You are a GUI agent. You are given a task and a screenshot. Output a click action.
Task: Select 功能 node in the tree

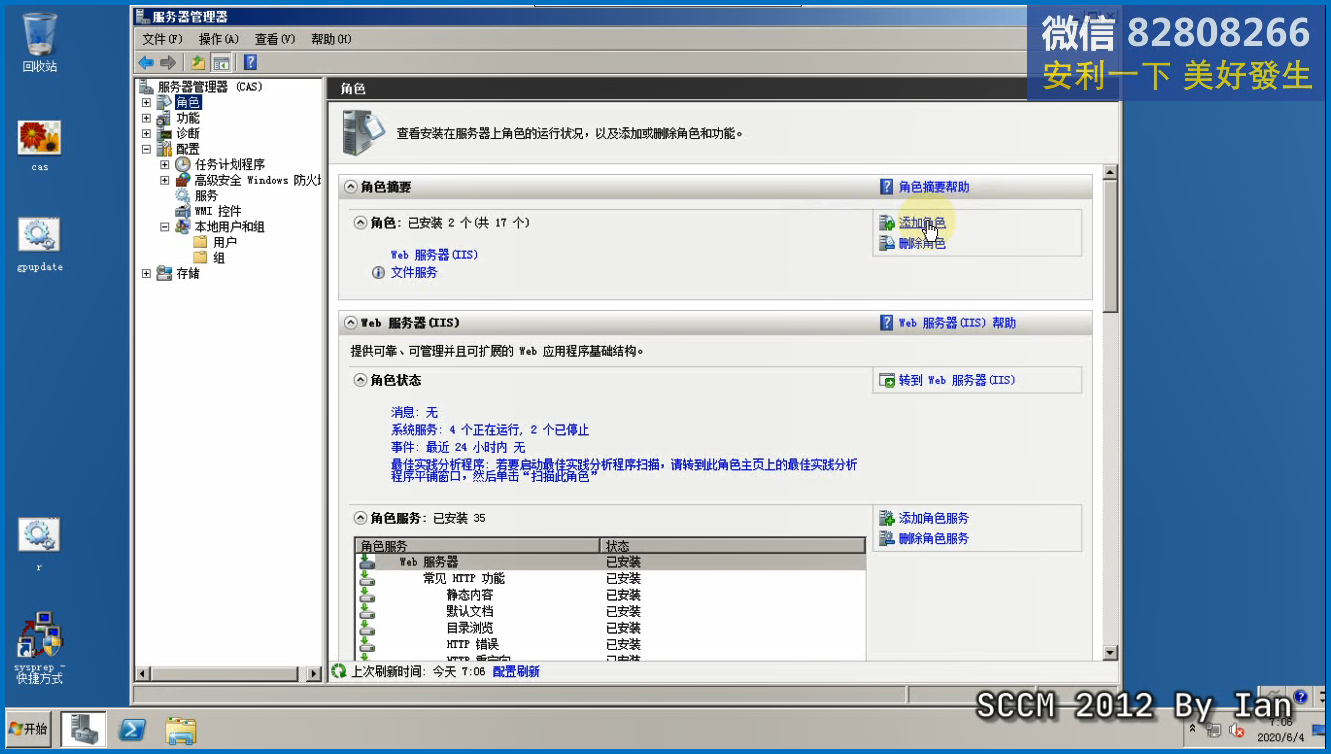[188, 118]
